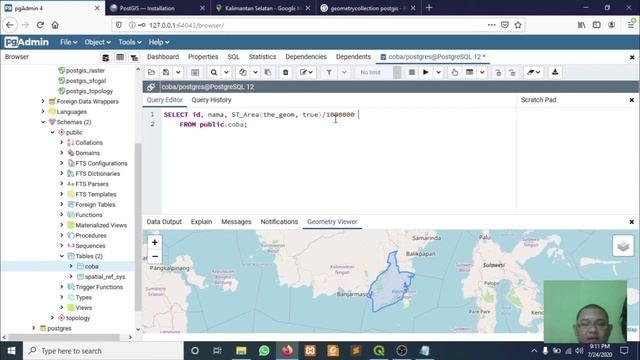Switch to the Properties tab

(x=203, y=57)
